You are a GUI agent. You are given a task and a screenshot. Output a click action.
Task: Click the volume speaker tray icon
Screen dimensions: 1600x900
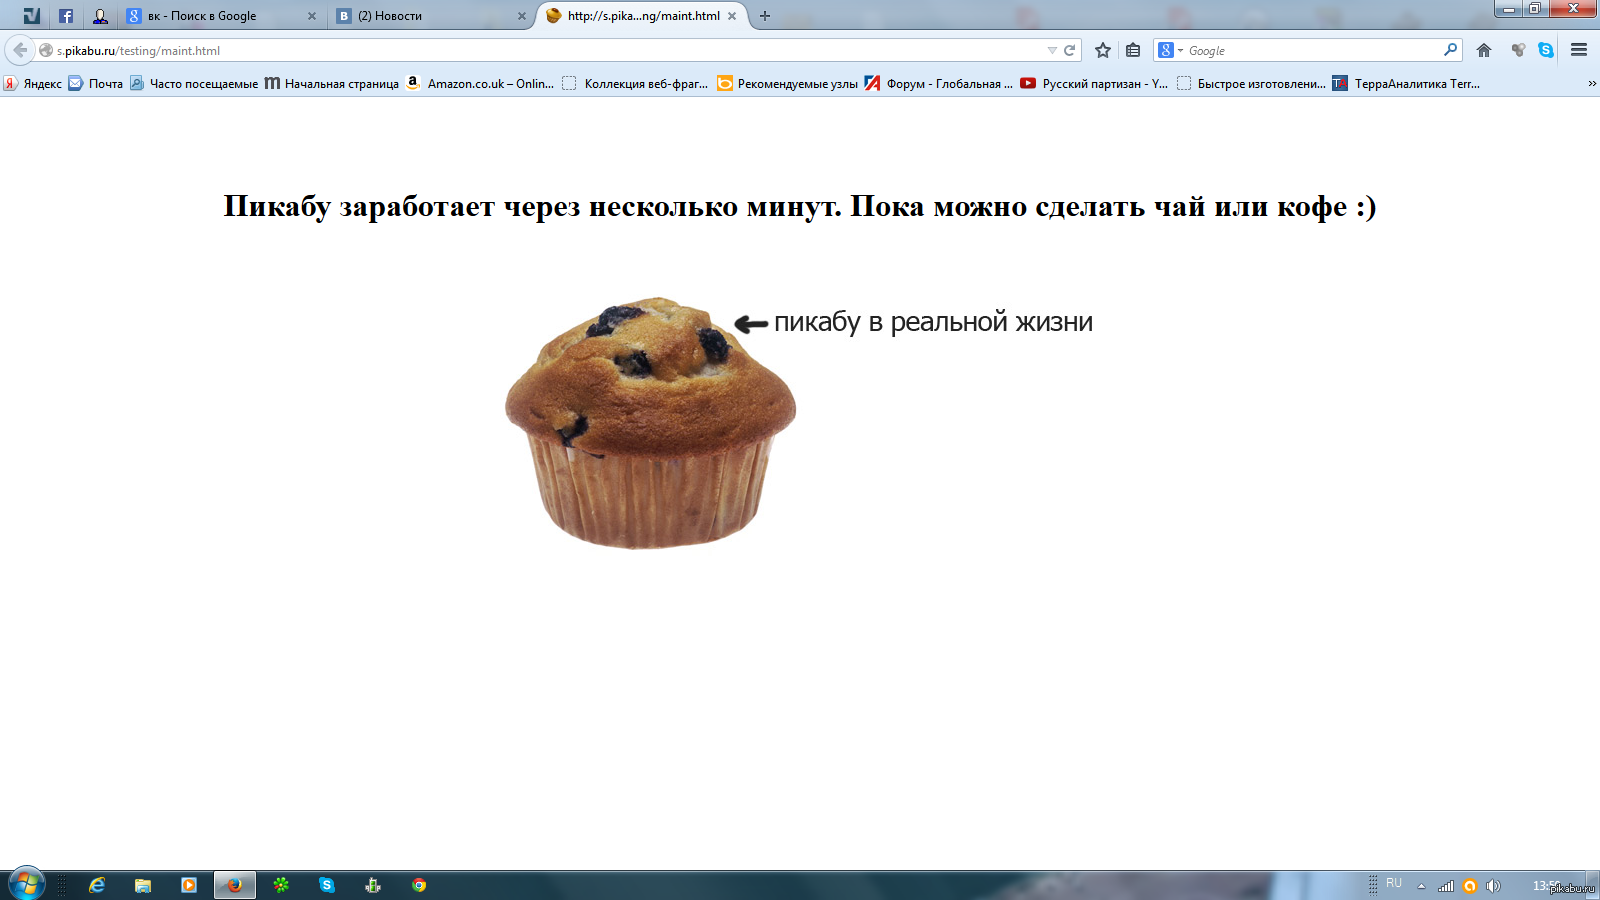pyautogui.click(x=1493, y=886)
